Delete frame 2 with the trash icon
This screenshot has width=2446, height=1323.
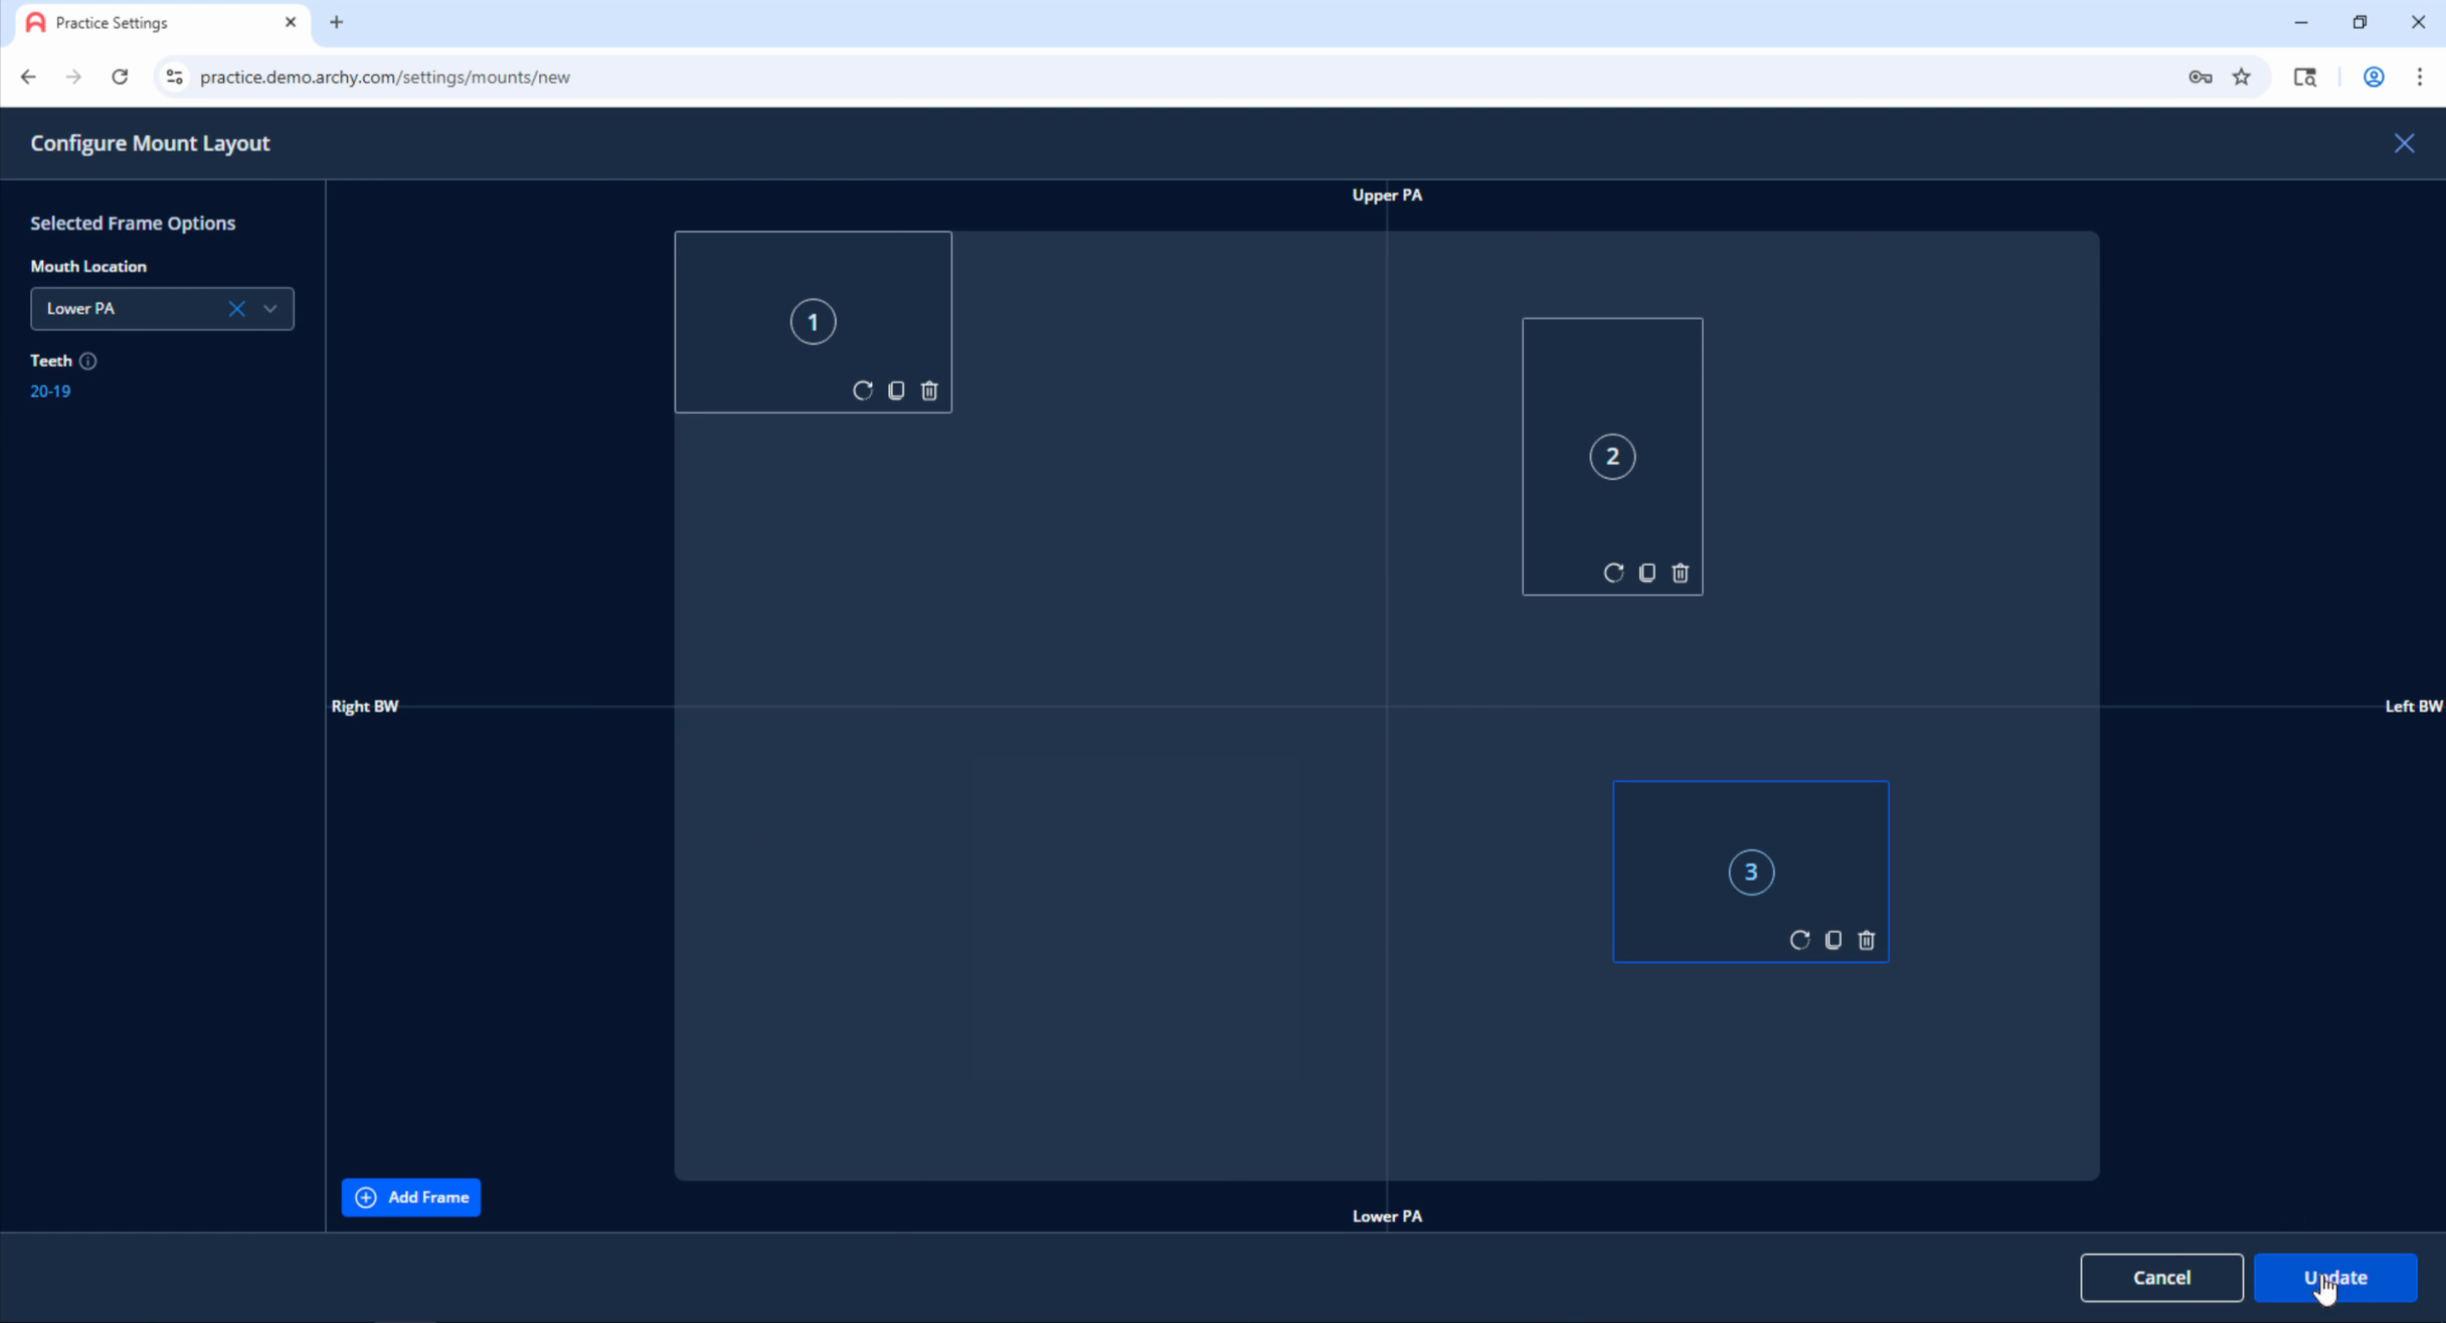click(x=1680, y=573)
